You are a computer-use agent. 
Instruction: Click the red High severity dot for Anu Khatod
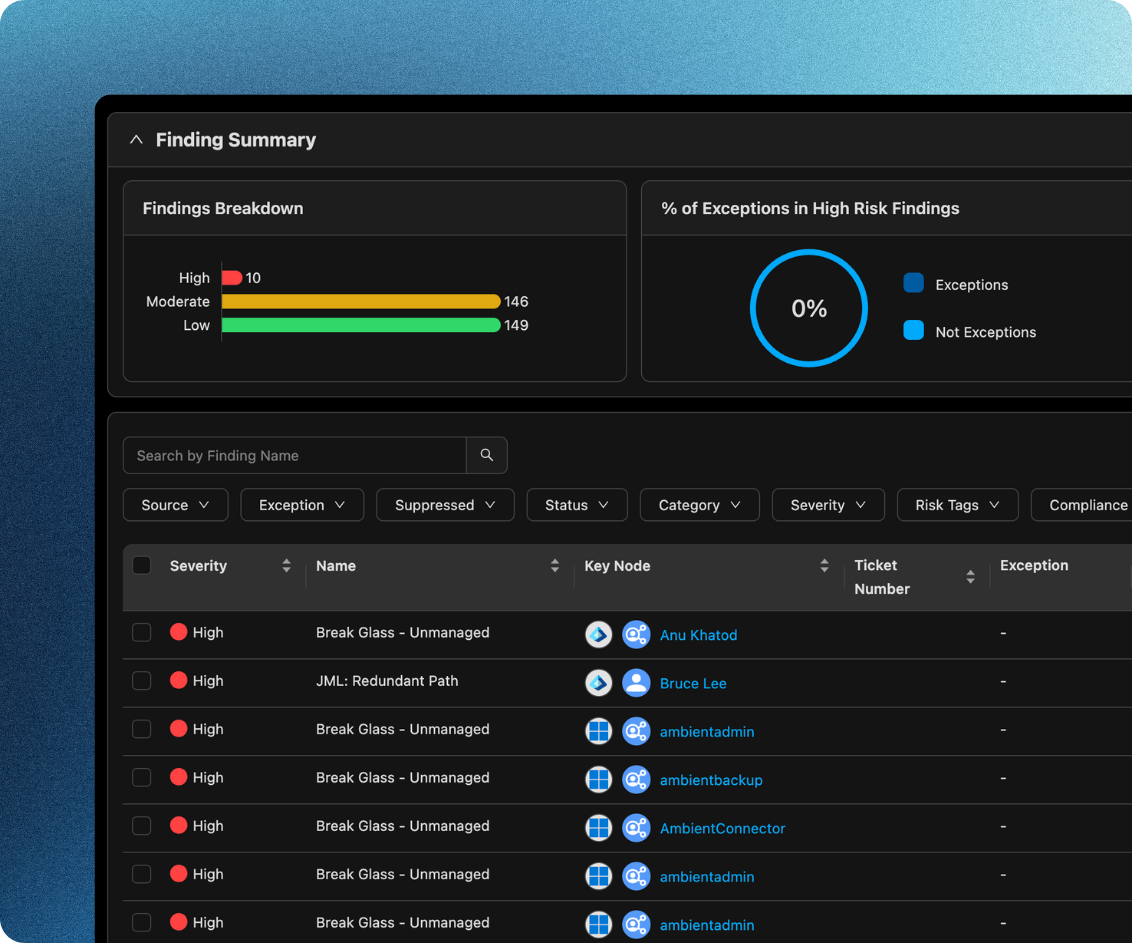tap(178, 632)
